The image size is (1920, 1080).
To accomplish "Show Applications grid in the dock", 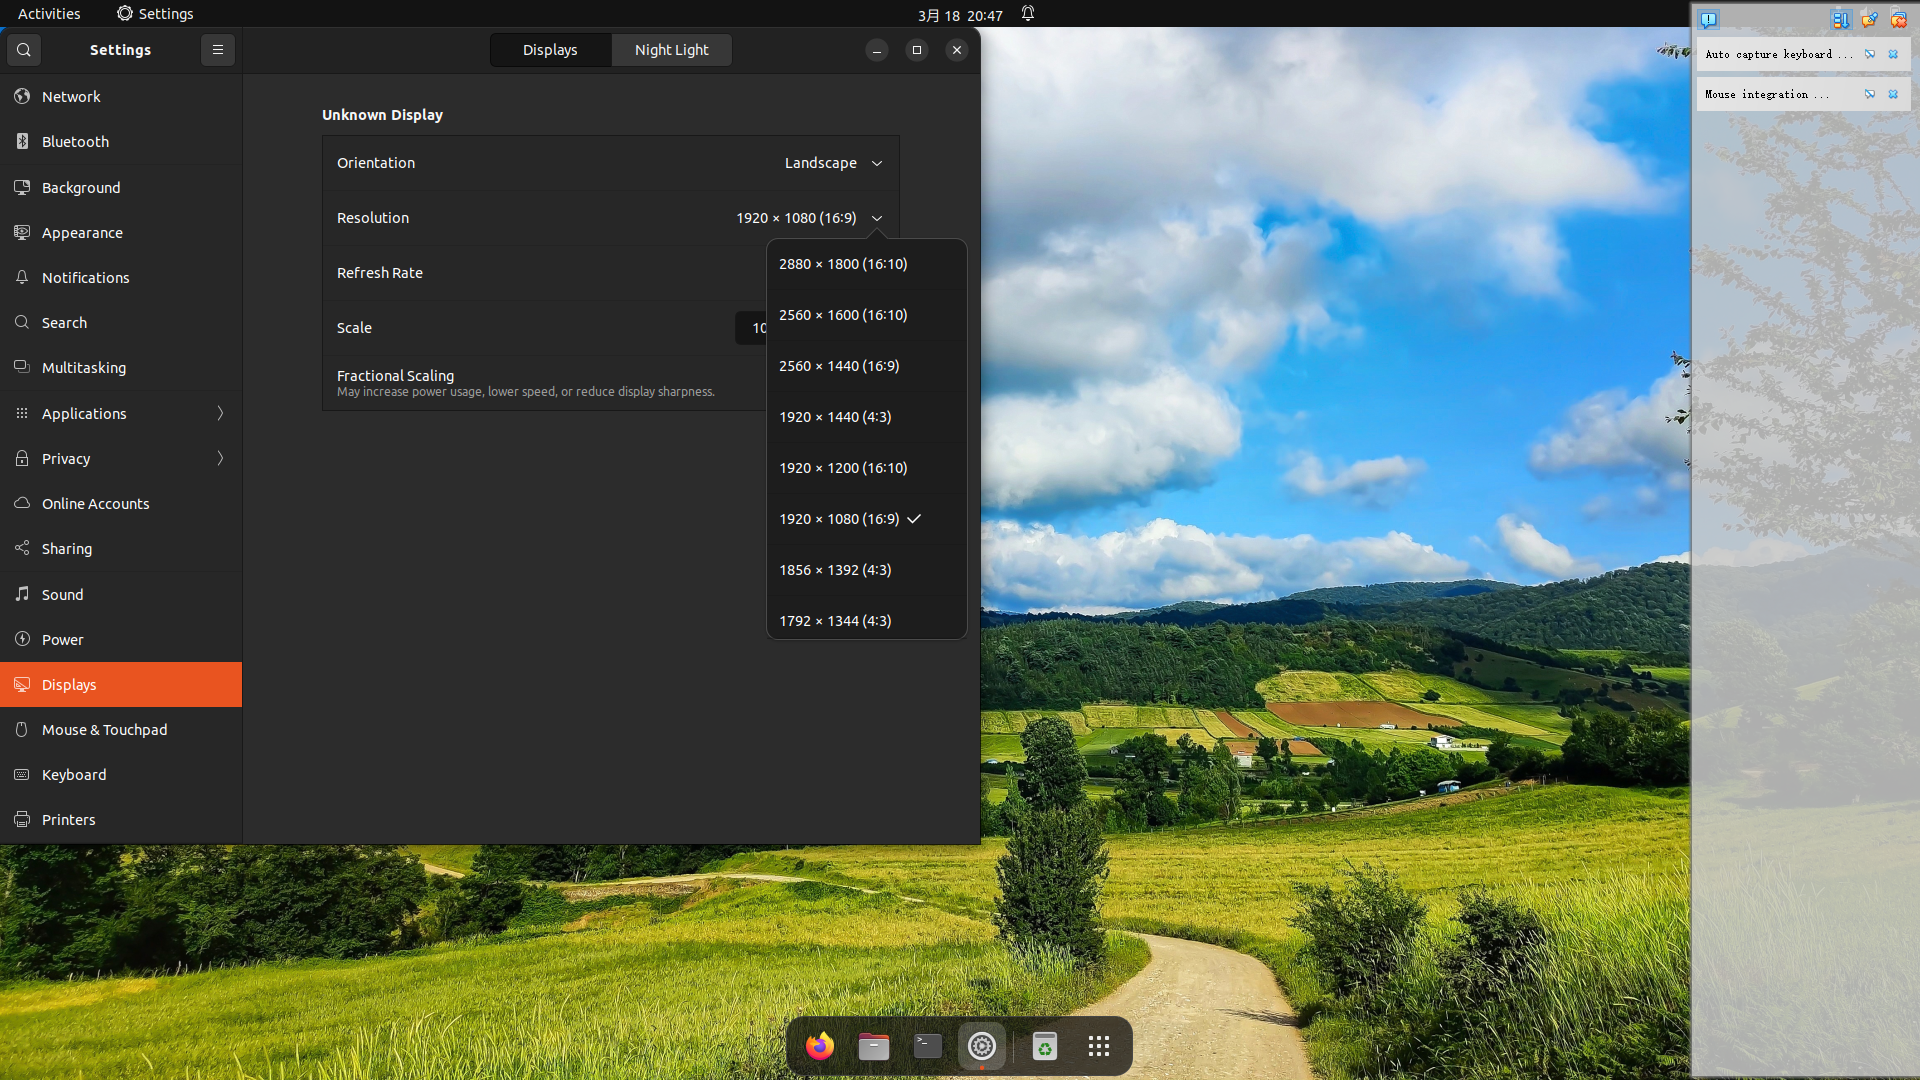I will [1098, 1046].
